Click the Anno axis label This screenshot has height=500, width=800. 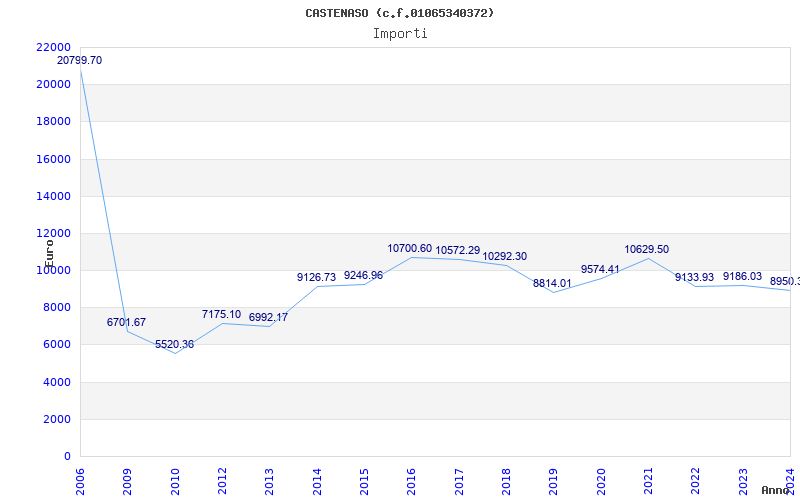[x=776, y=490]
